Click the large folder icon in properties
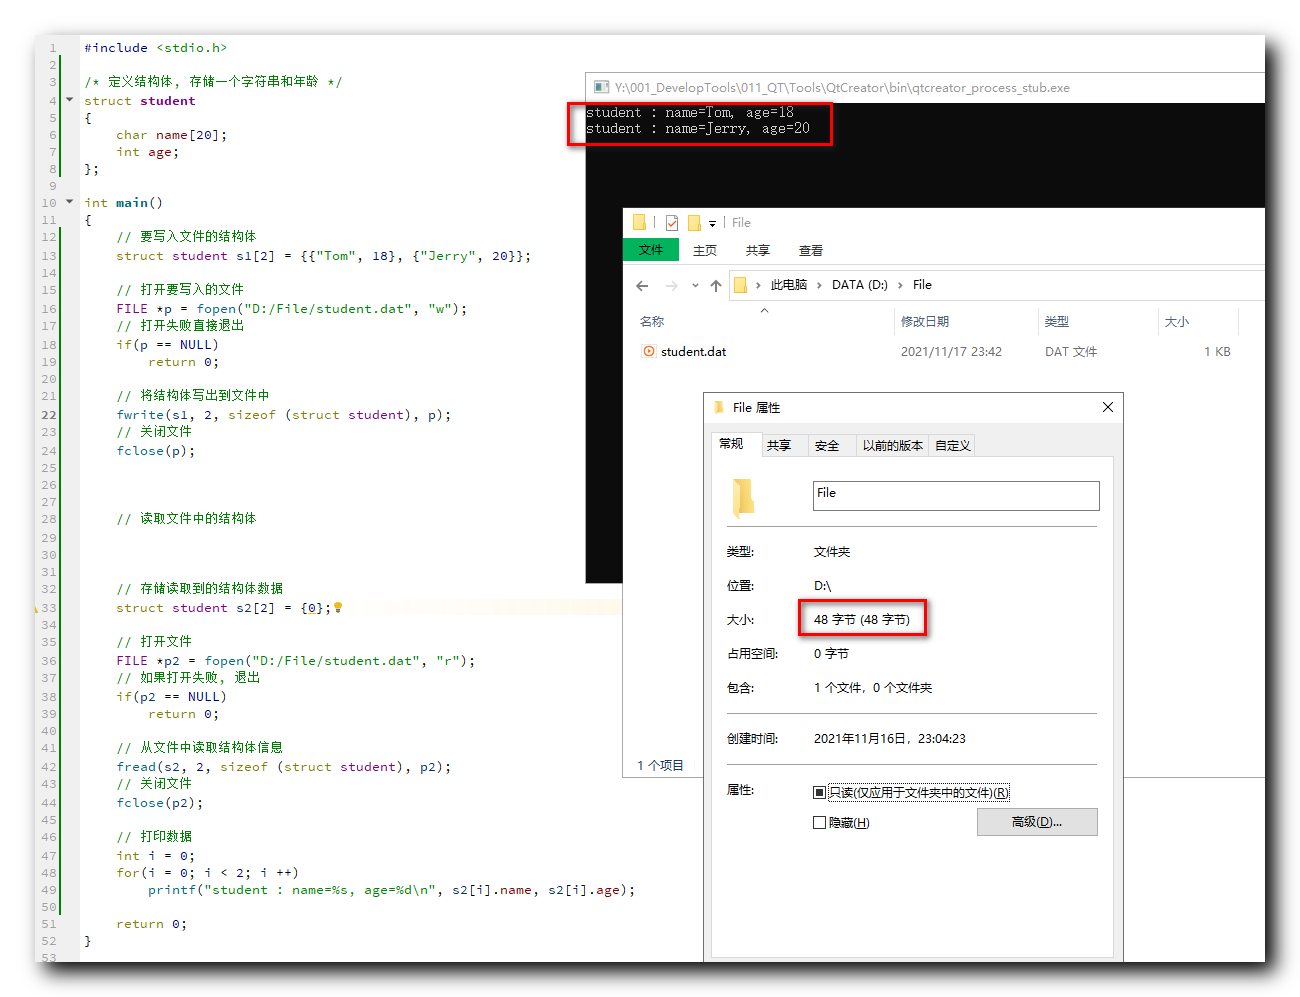Image resolution: width=1300 pixels, height=997 pixels. [x=743, y=497]
